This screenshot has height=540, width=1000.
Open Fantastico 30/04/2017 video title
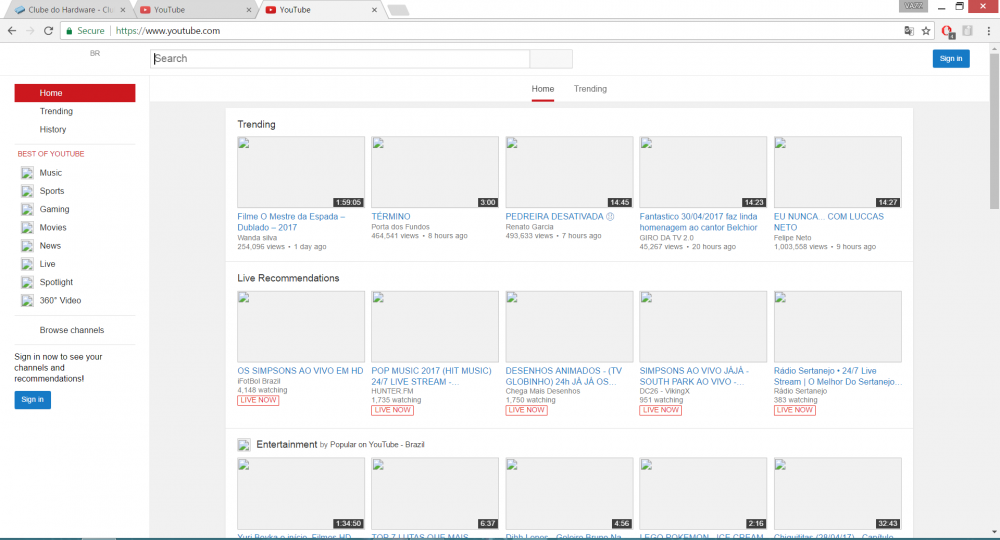point(698,222)
